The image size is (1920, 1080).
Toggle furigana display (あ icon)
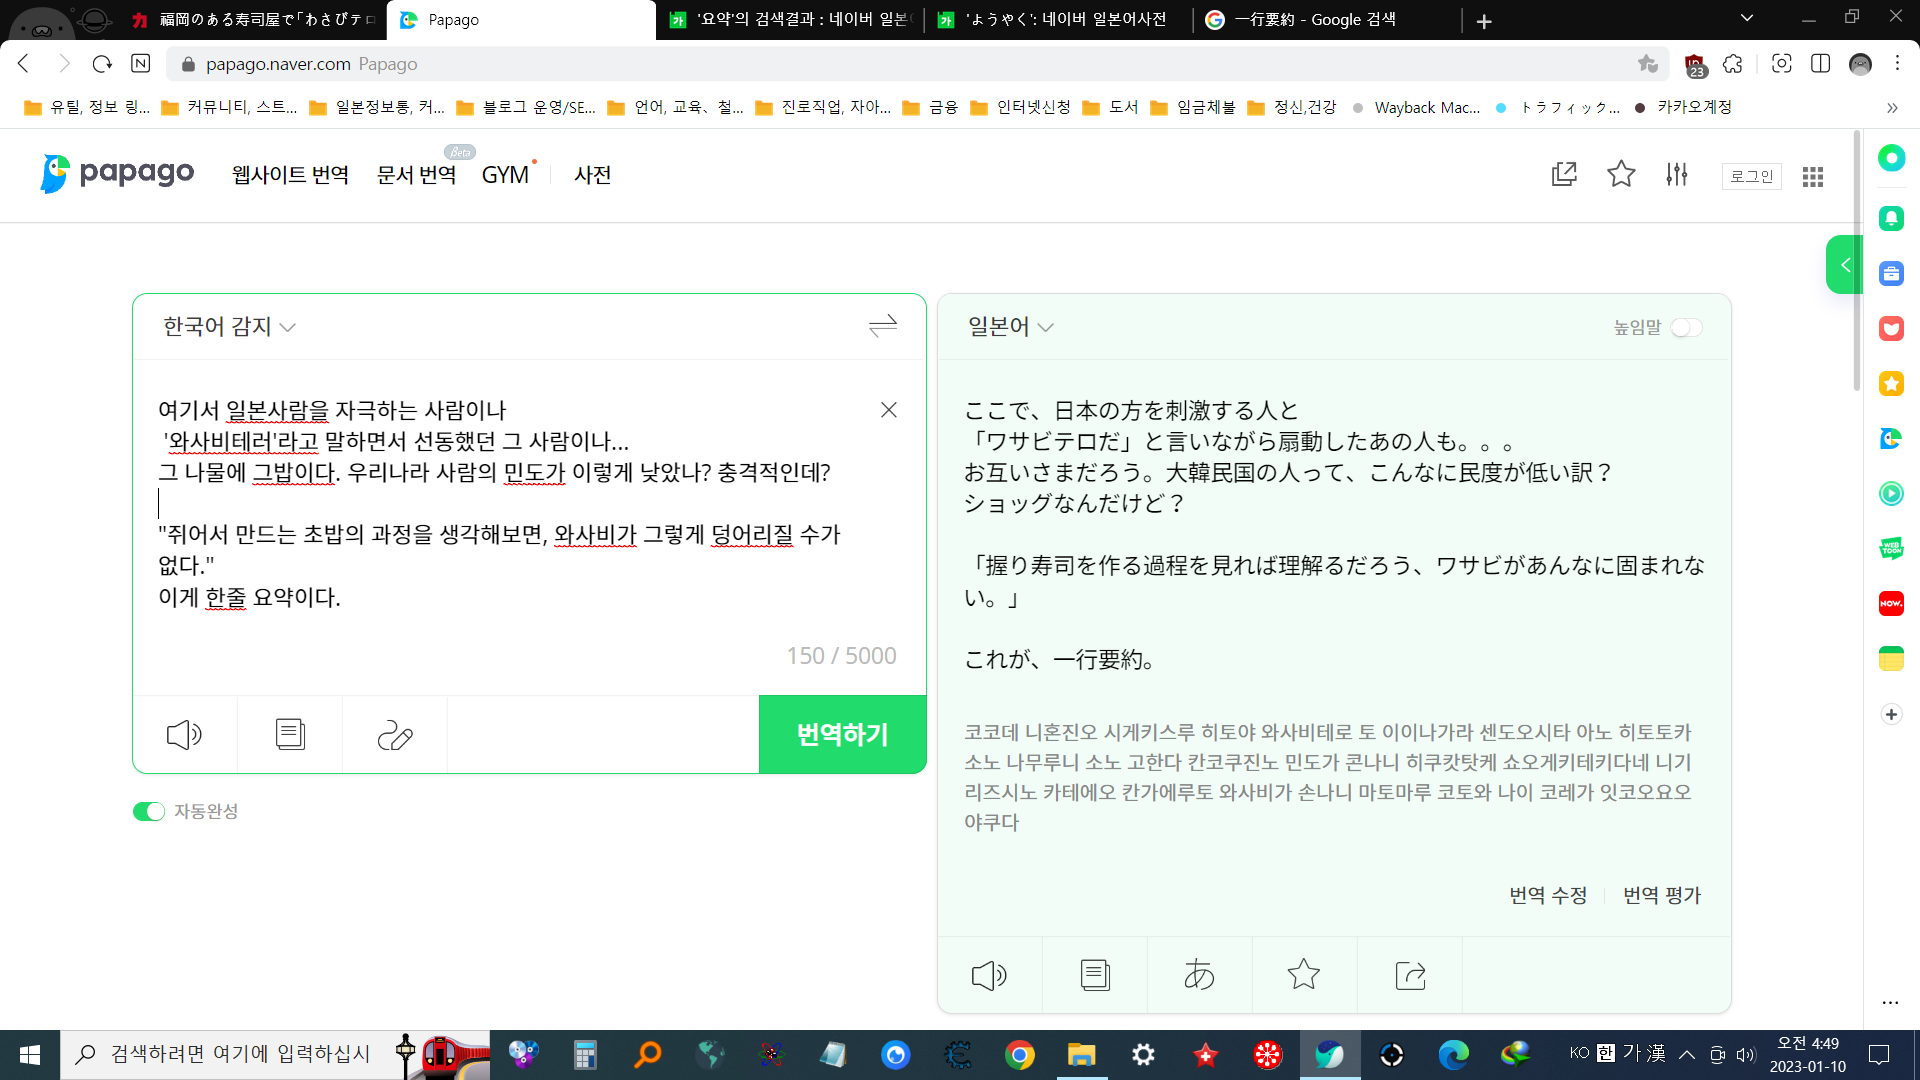click(1199, 975)
